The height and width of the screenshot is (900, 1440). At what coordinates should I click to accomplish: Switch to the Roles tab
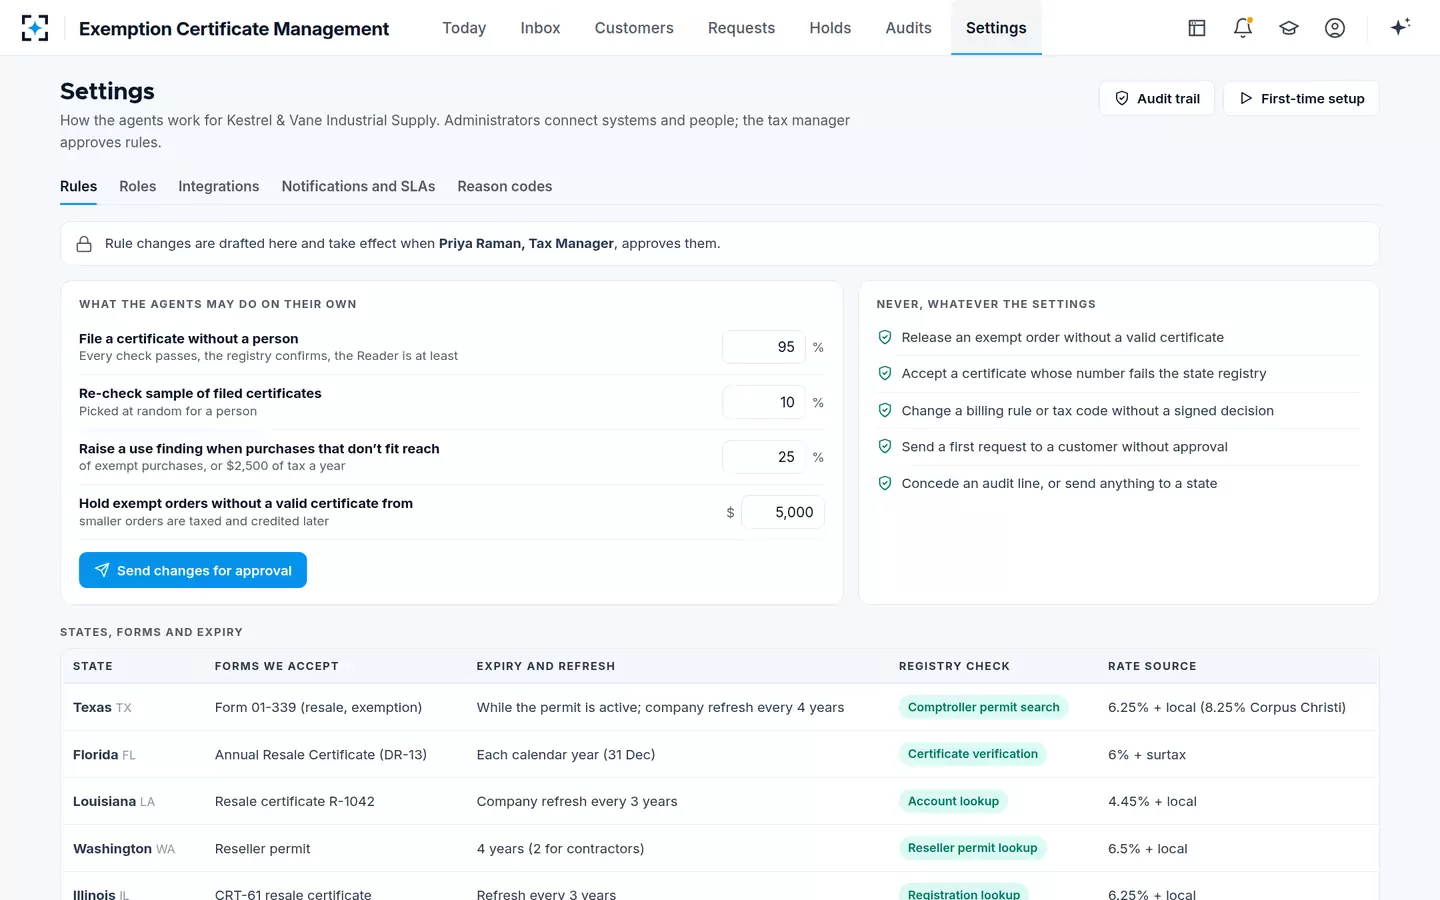tap(138, 186)
